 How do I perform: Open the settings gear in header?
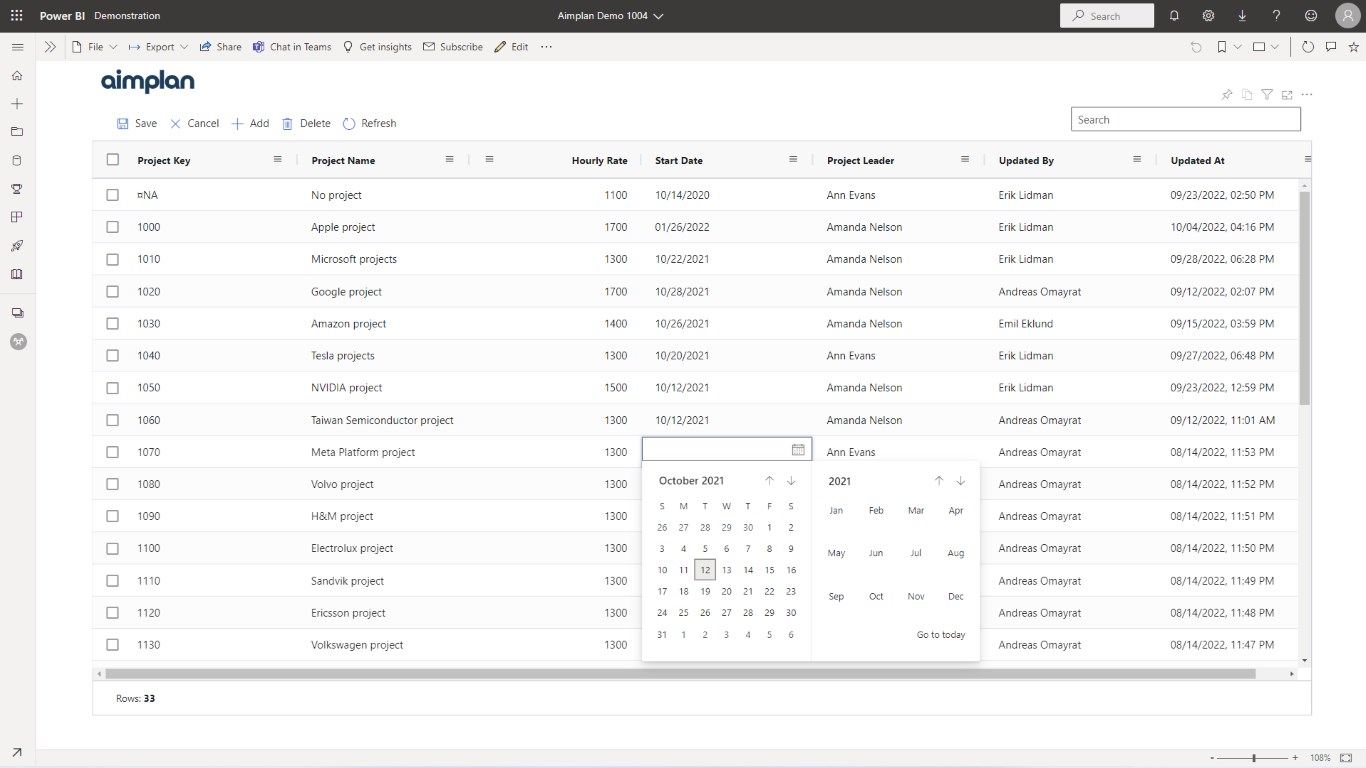(x=1208, y=16)
